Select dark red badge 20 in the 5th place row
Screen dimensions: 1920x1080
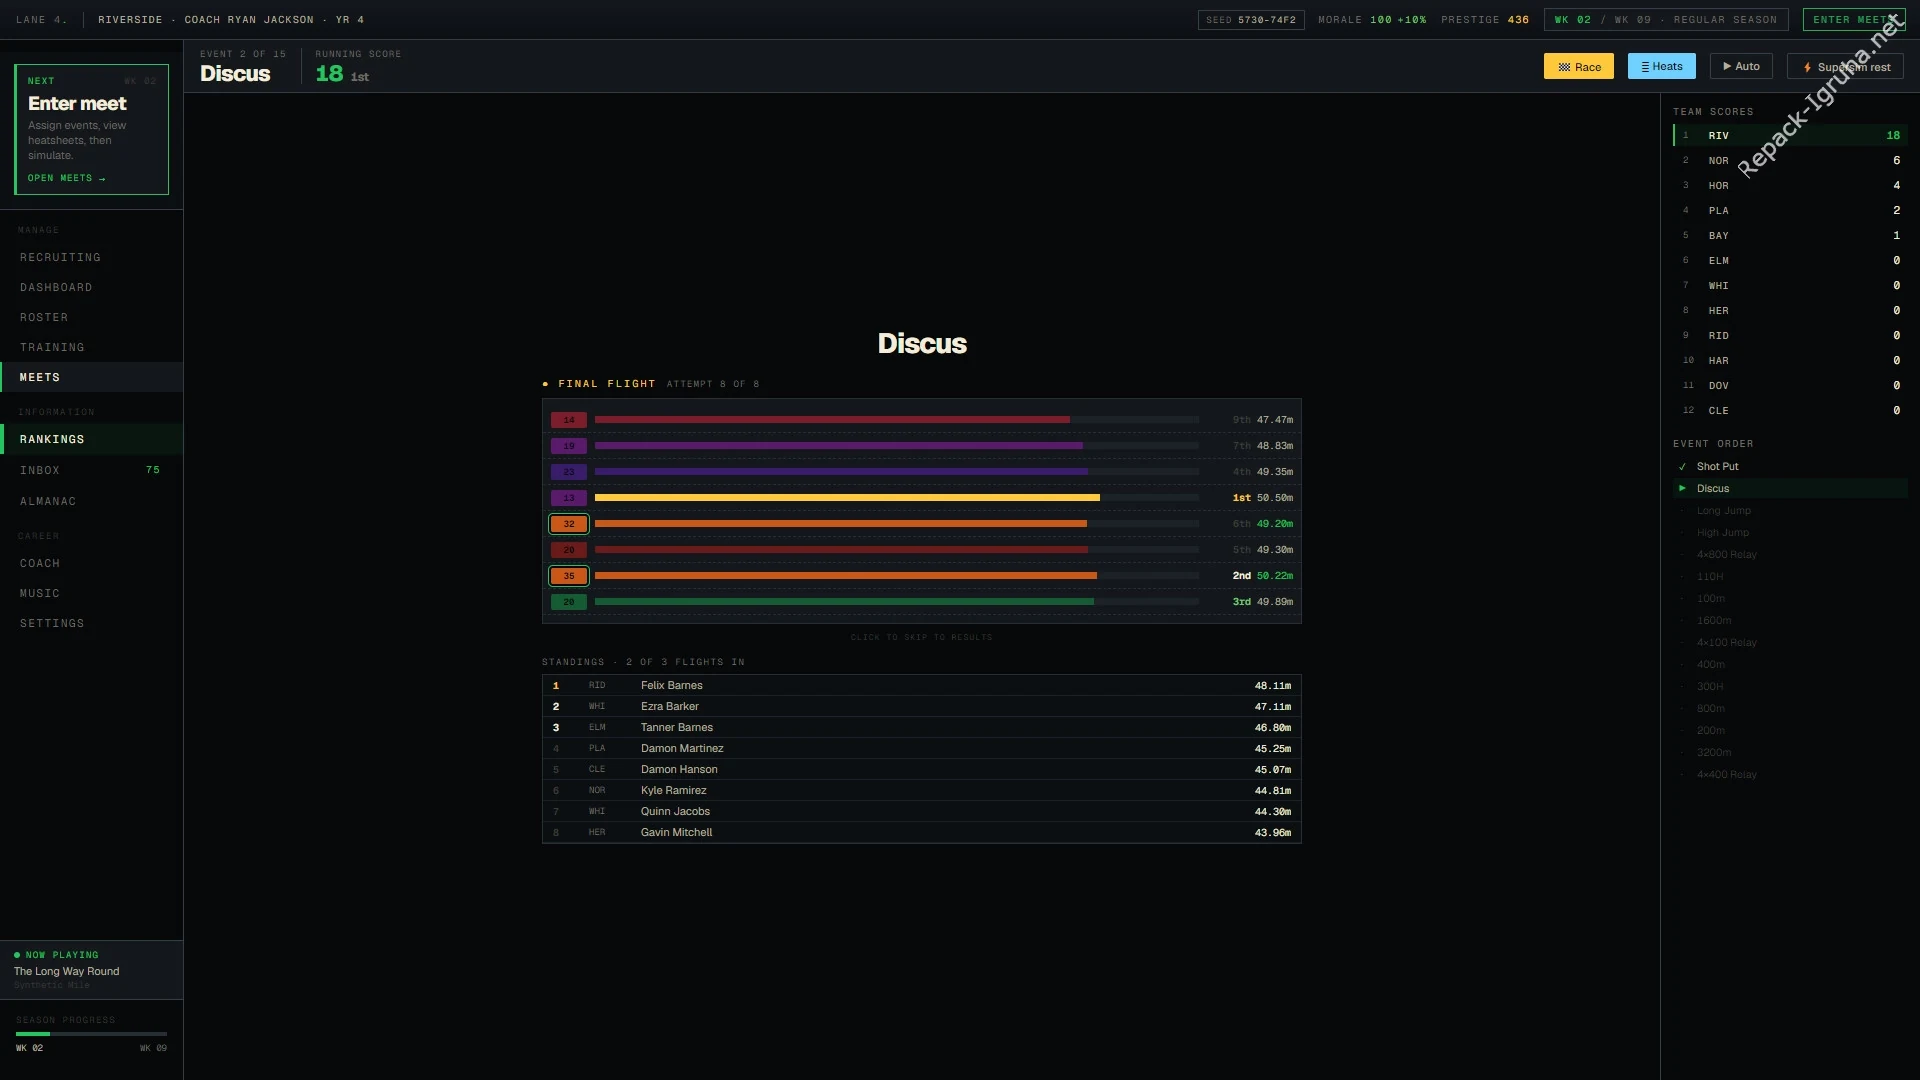pos(569,550)
